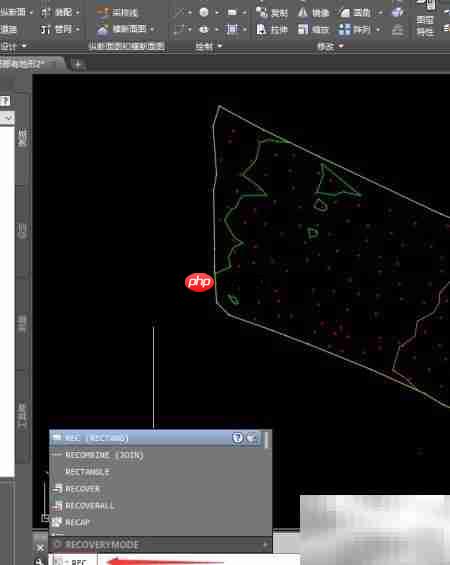
Task: Open the Array (阵列) dropdown arrow
Action: (x=379, y=29)
